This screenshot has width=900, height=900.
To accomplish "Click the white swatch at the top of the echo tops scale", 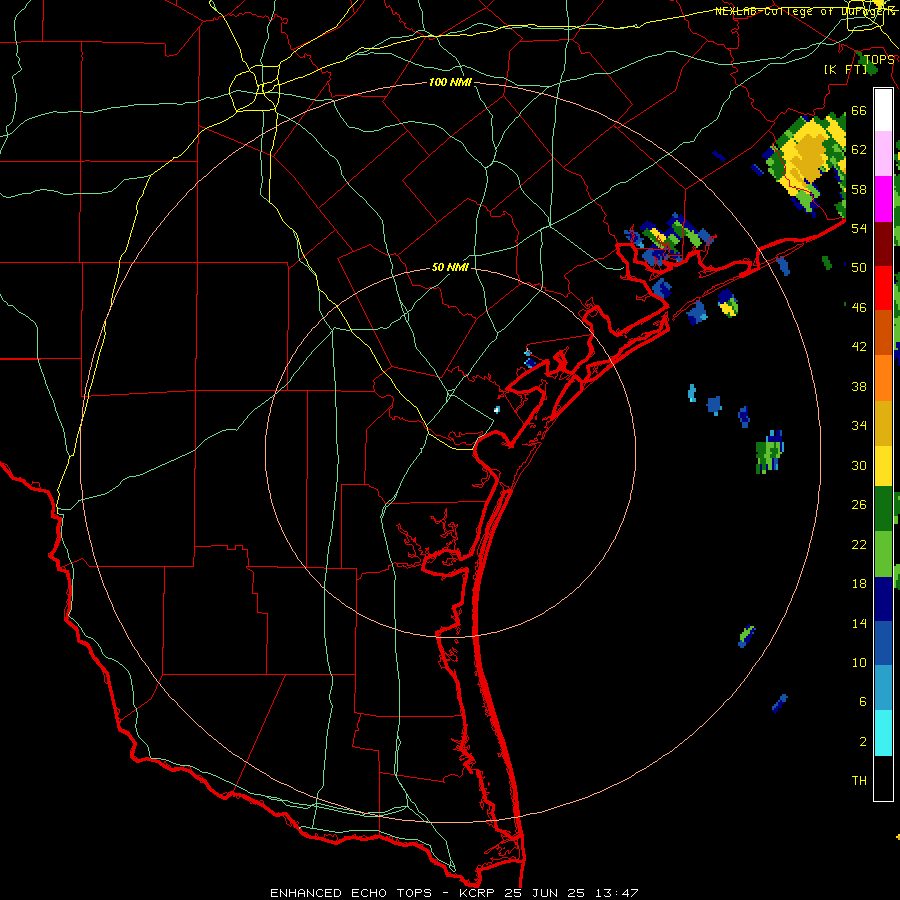I will click(x=883, y=110).
